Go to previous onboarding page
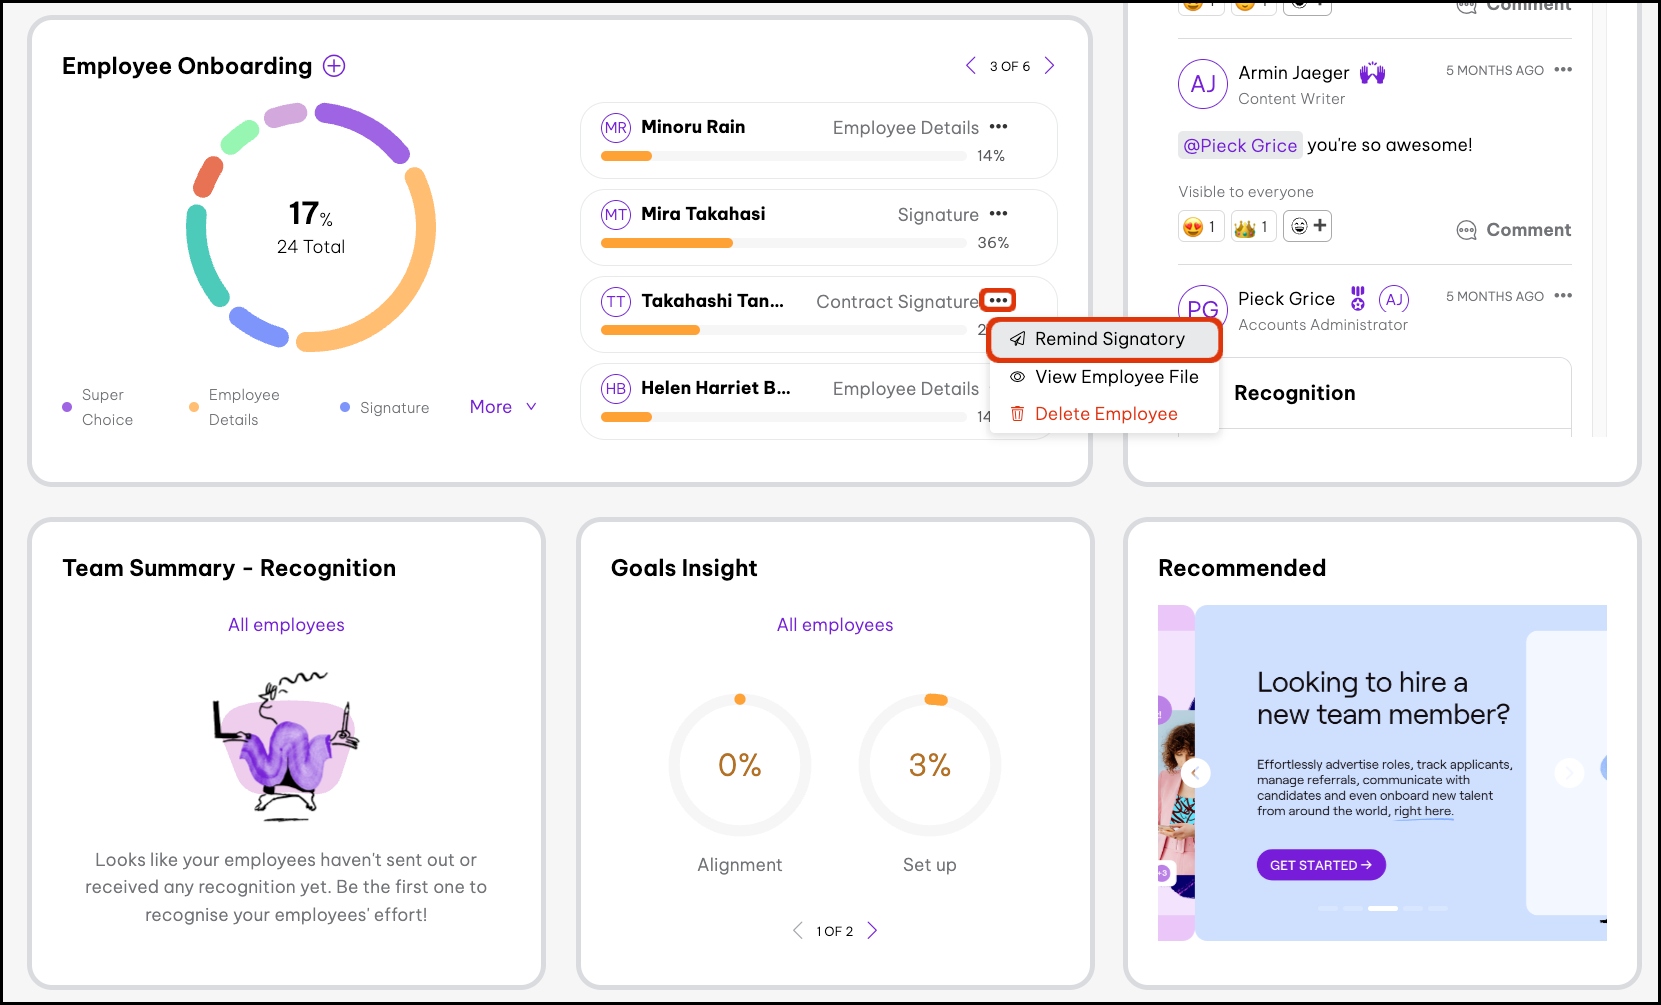This screenshot has width=1661, height=1005. point(970,66)
